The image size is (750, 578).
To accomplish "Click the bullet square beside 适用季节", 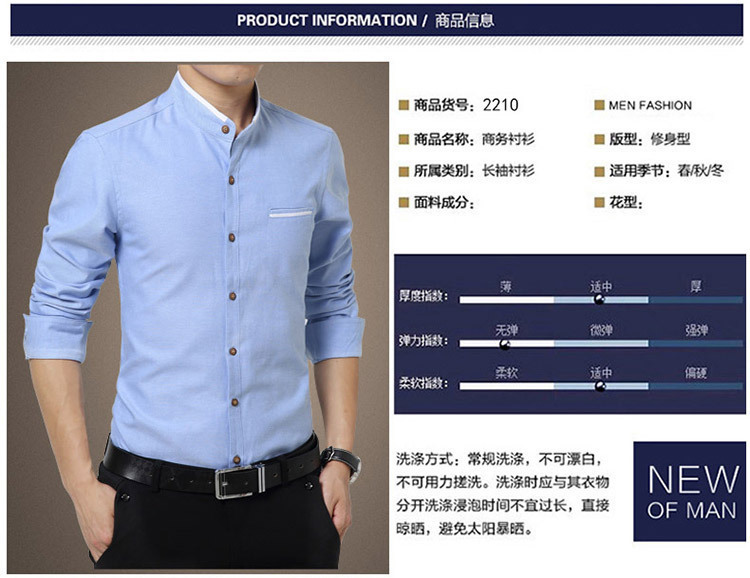I will tap(599, 171).
